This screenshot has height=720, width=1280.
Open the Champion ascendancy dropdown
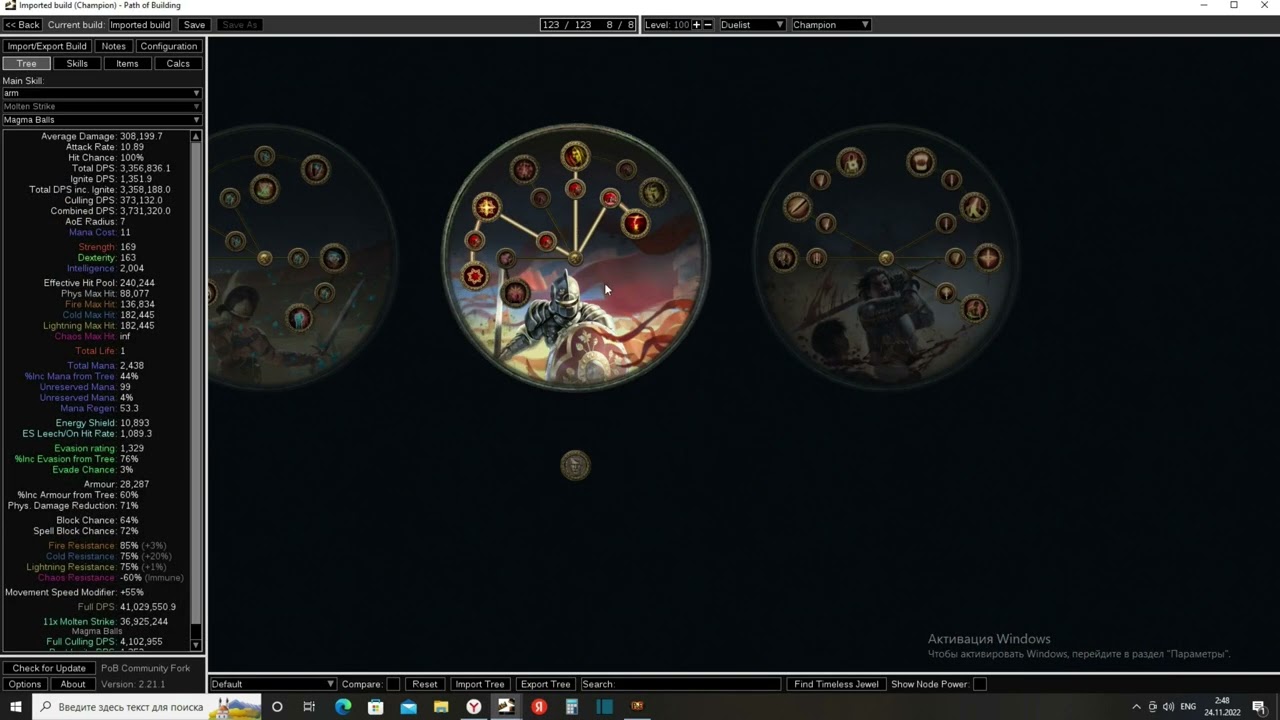(830, 24)
